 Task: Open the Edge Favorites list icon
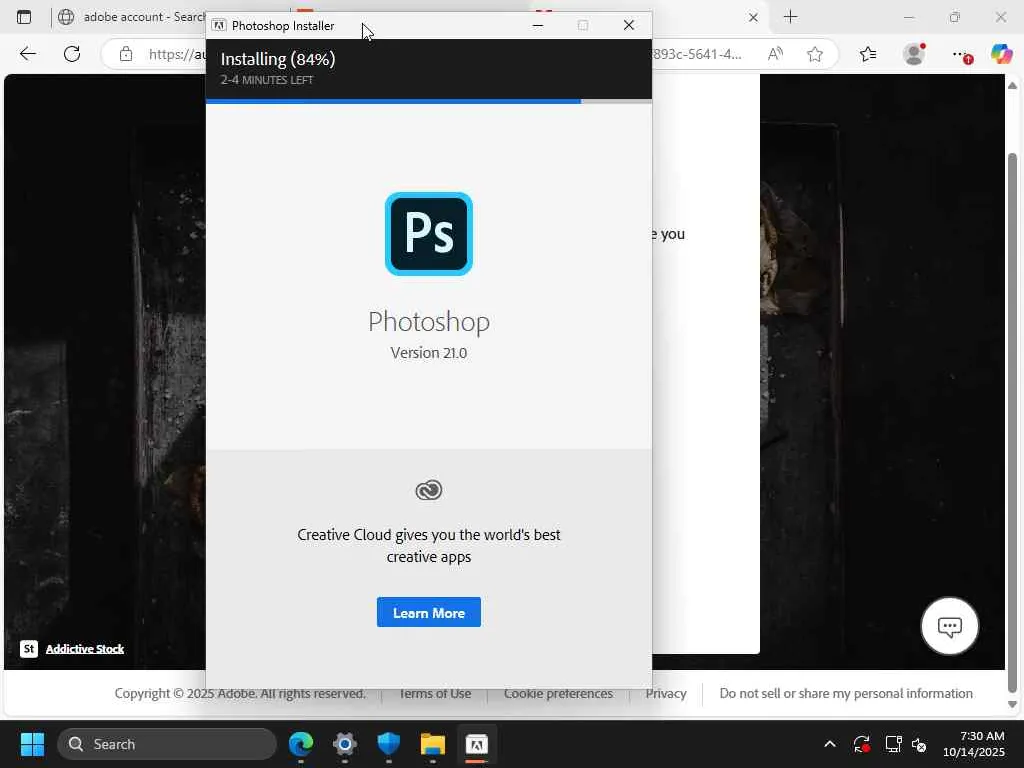(867, 54)
